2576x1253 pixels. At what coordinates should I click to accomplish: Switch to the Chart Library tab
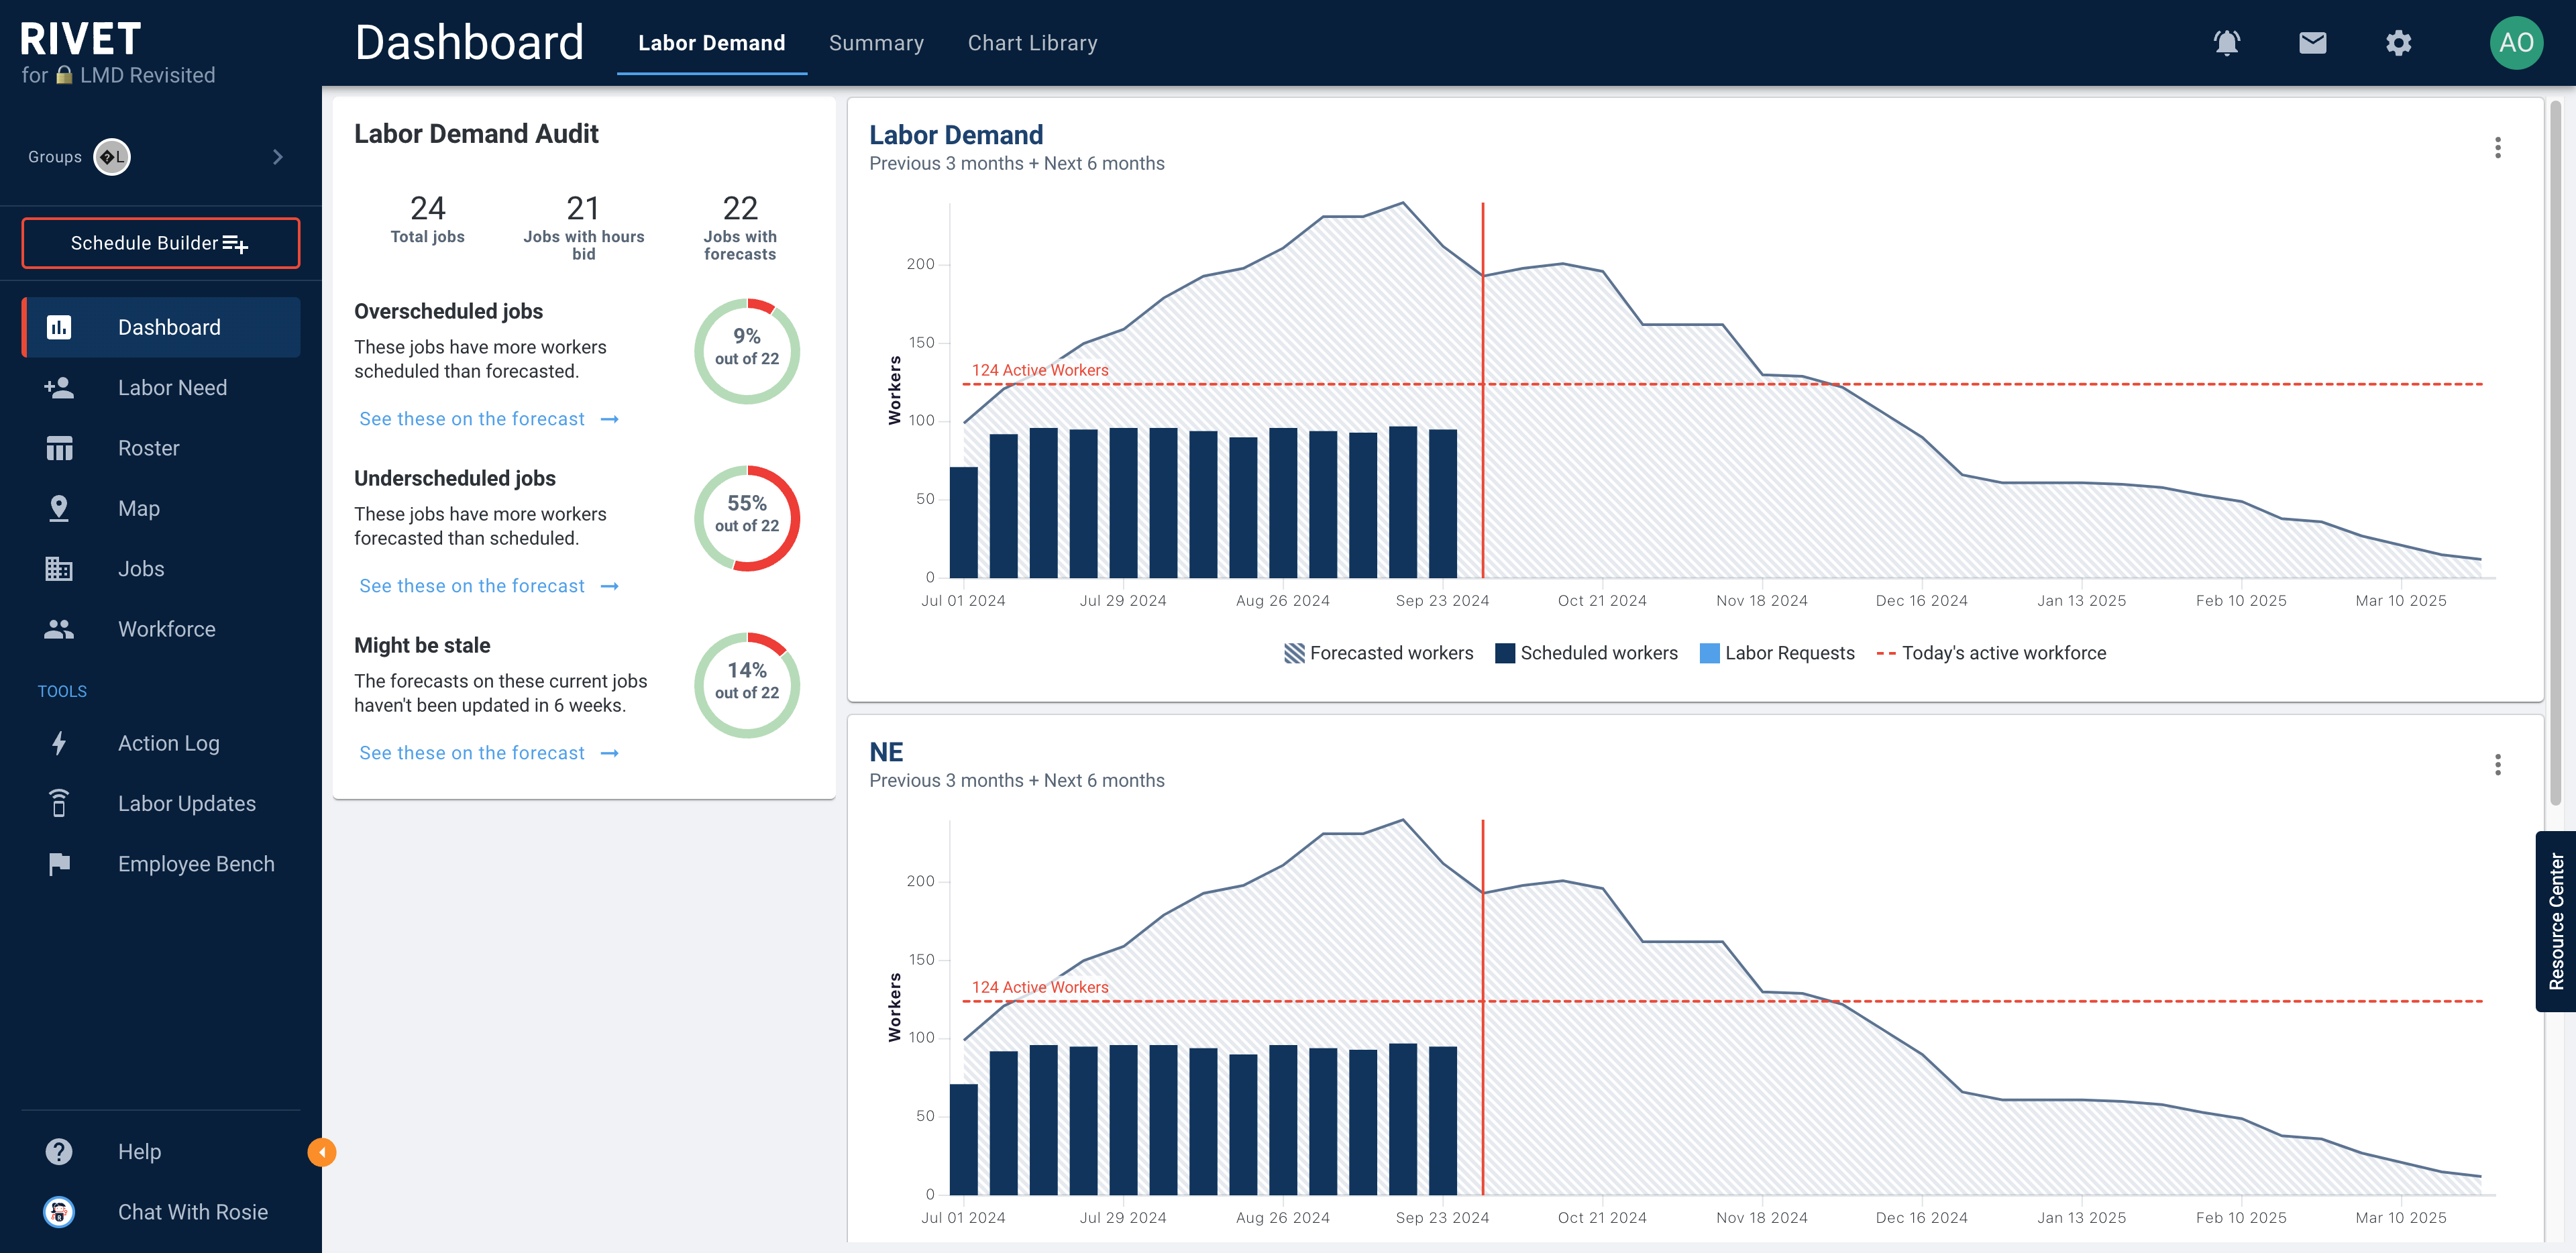click(1032, 43)
